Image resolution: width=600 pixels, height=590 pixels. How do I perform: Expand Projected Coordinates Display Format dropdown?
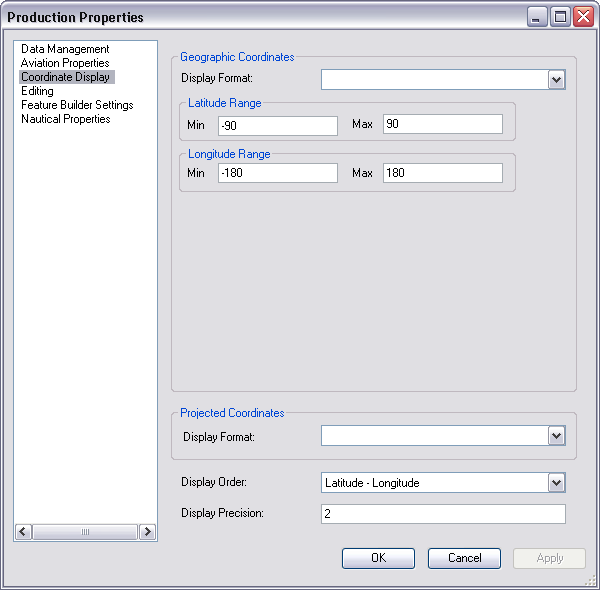point(557,436)
